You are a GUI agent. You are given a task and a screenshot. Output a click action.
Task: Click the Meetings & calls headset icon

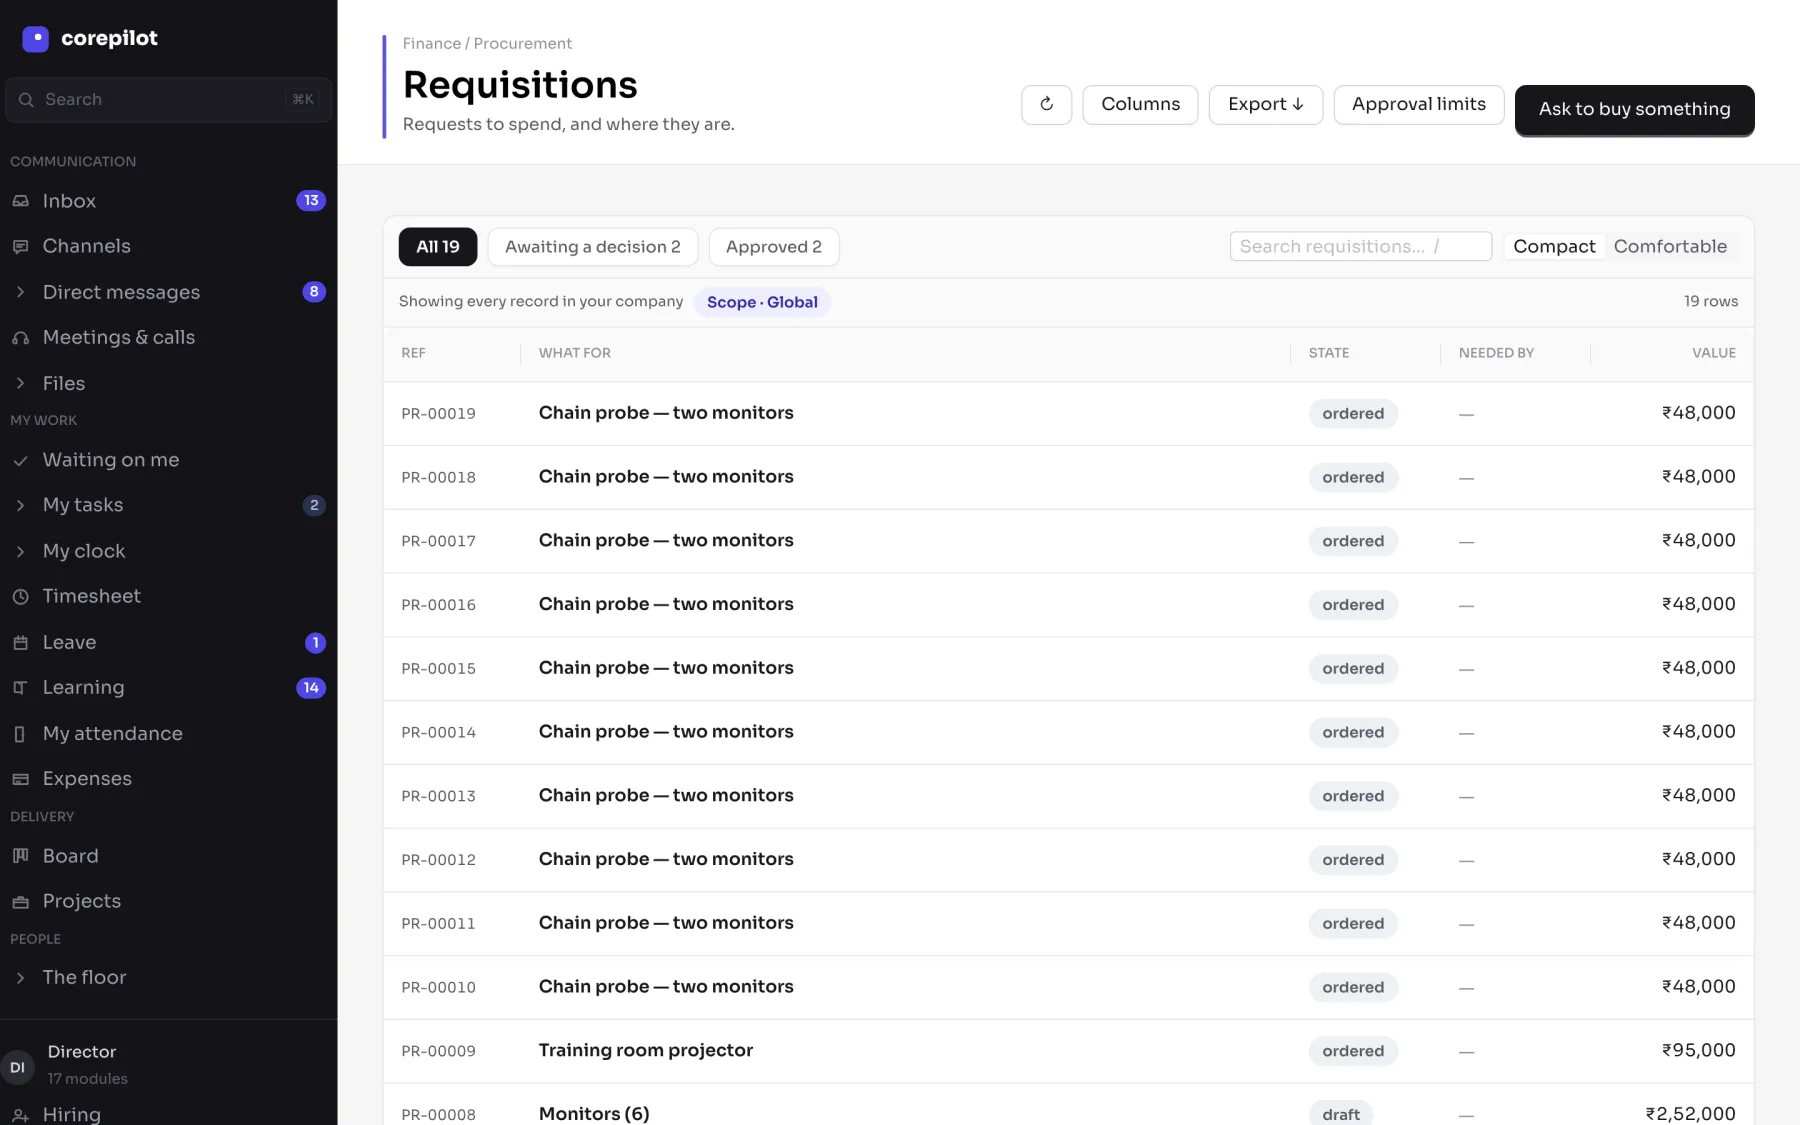click(x=20, y=338)
